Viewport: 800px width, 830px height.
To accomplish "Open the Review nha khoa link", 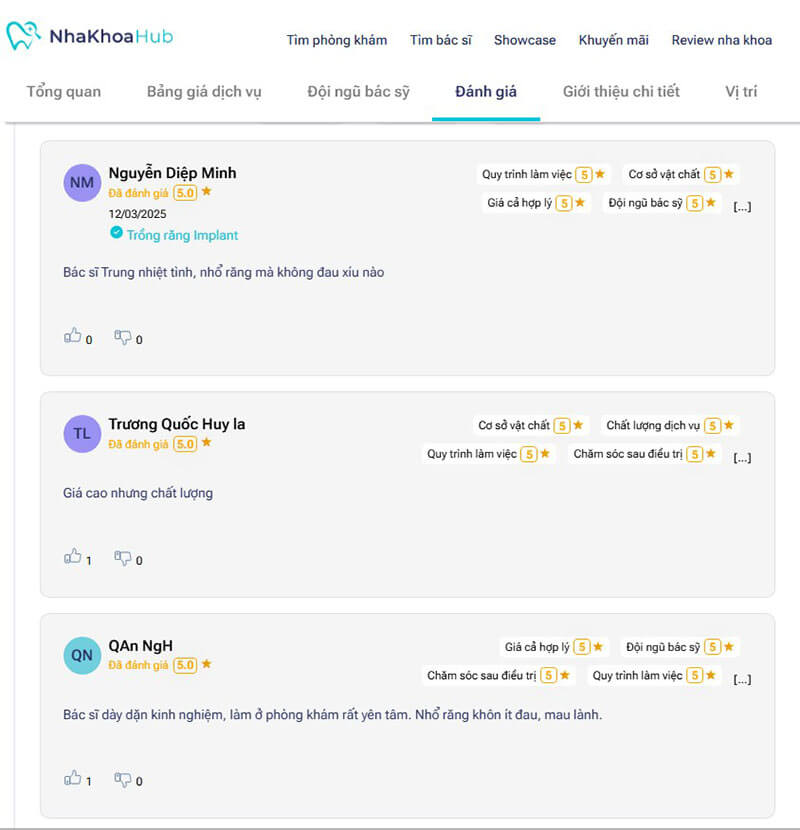I will pos(721,40).
